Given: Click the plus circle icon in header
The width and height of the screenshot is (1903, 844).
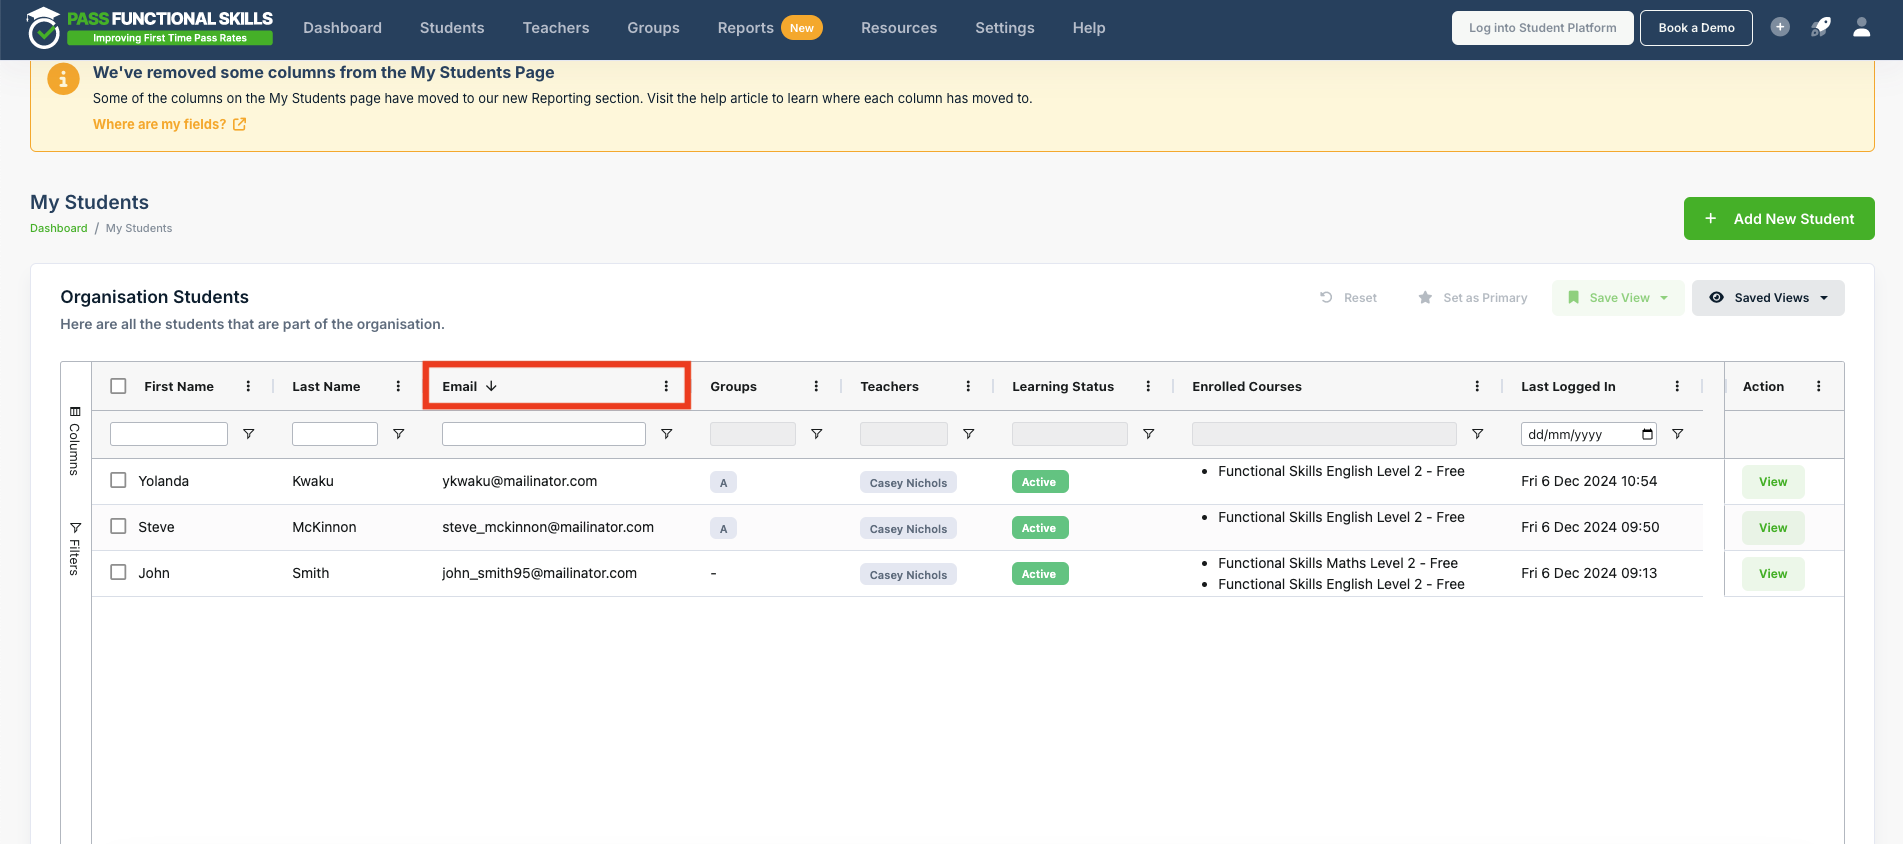Looking at the screenshot, I should (x=1780, y=27).
